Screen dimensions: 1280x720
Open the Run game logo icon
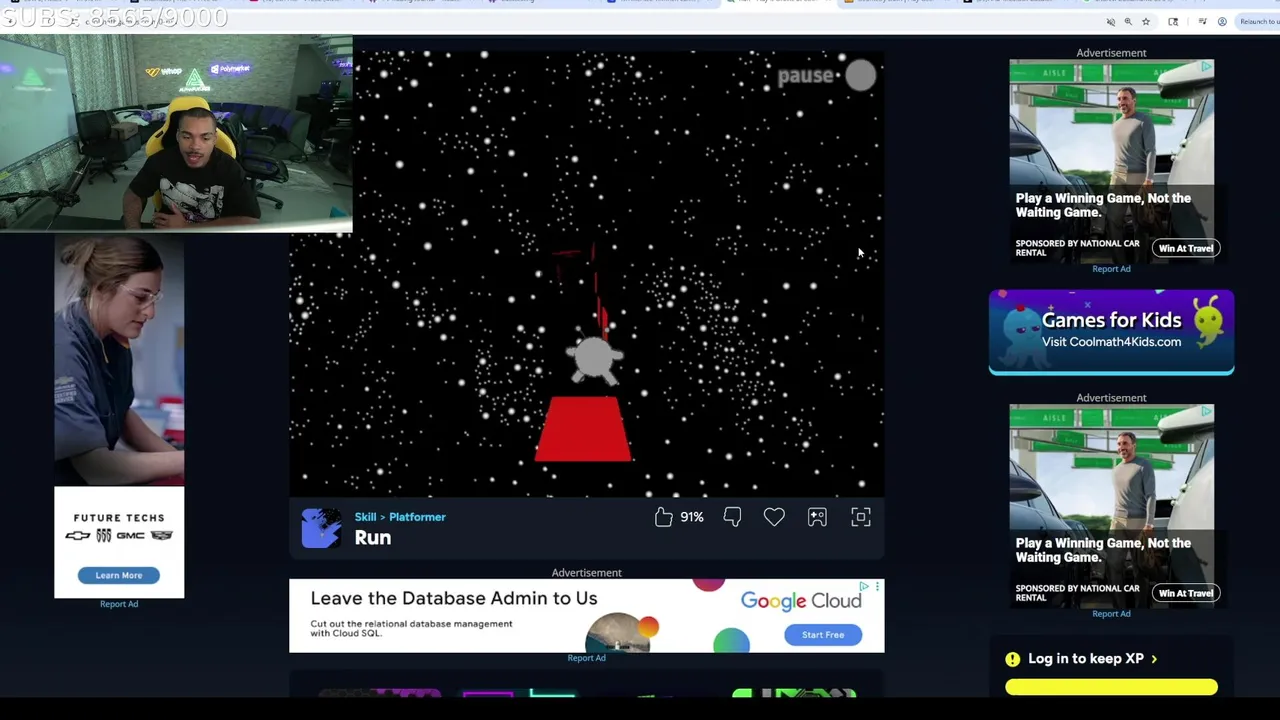(321, 528)
